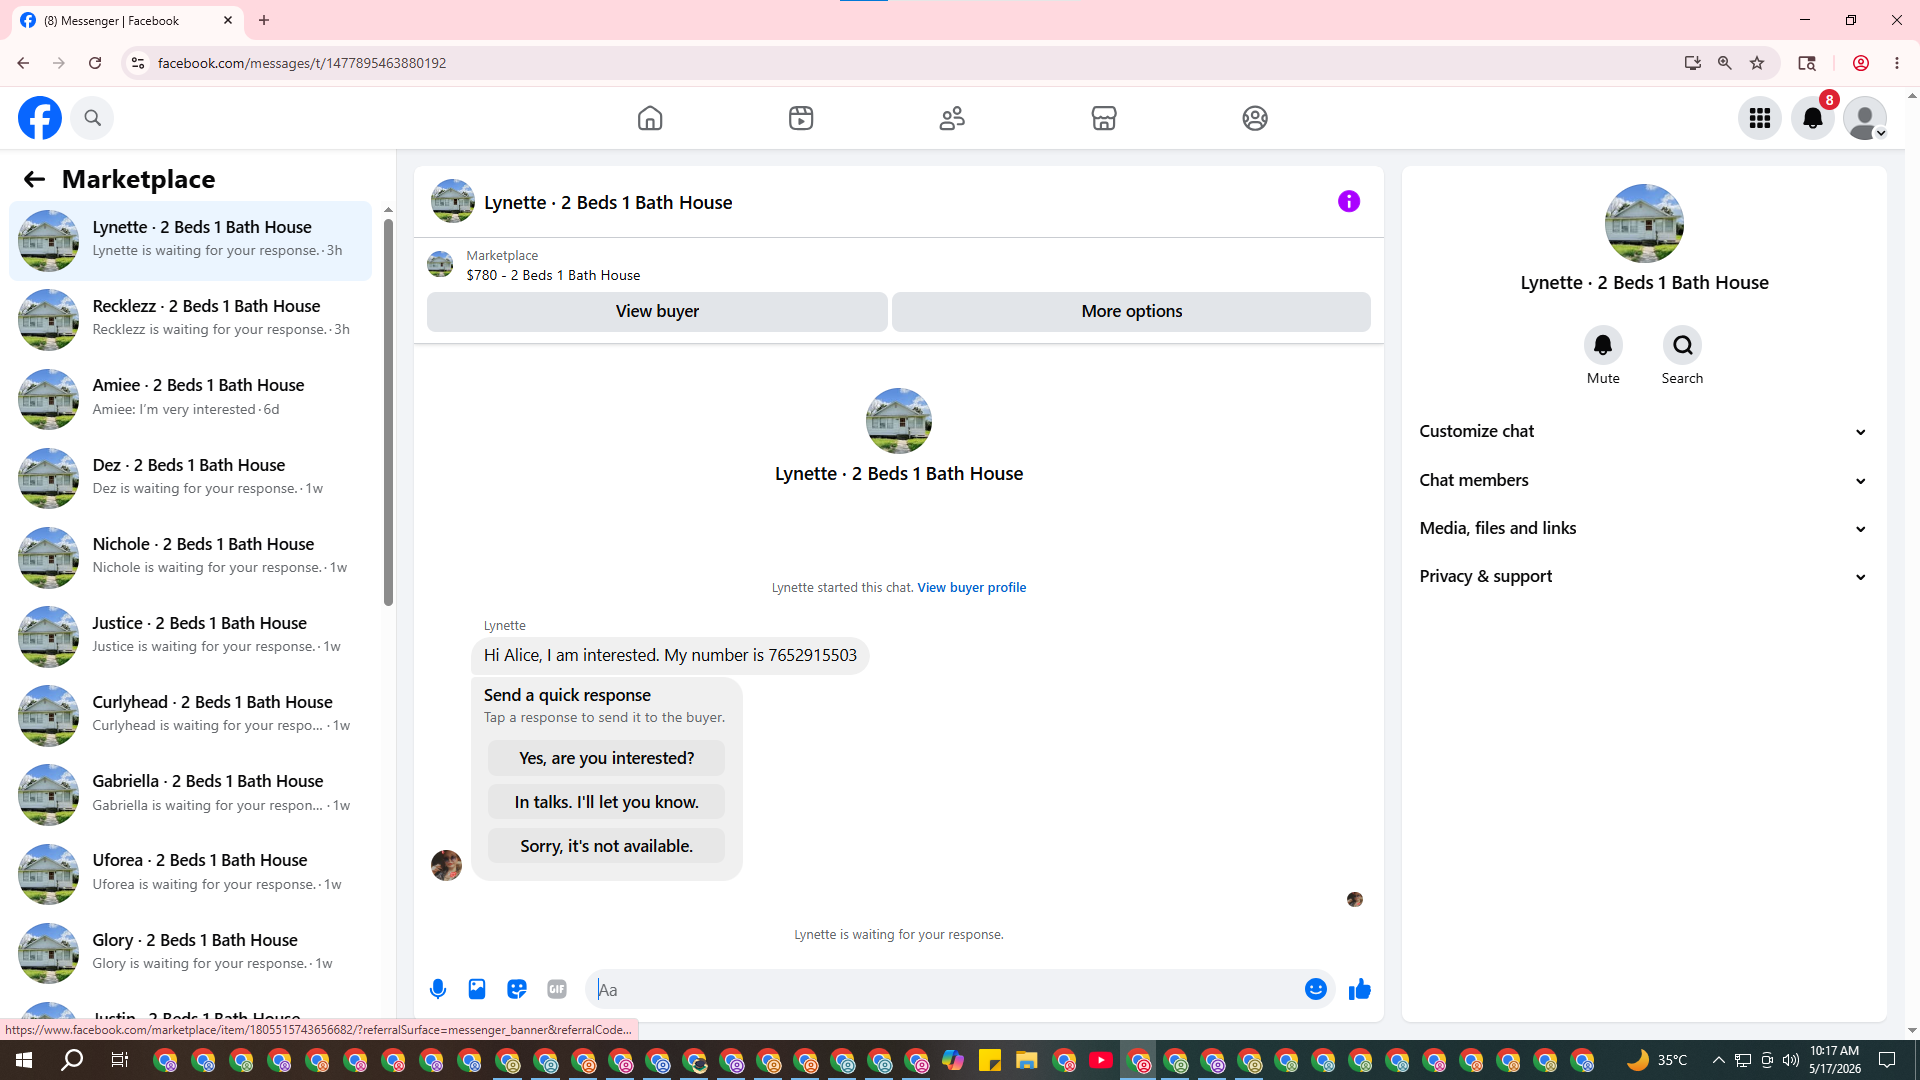Click Lynette's house avatar in right panel
1920x1080 pixels.
pyautogui.click(x=1644, y=223)
